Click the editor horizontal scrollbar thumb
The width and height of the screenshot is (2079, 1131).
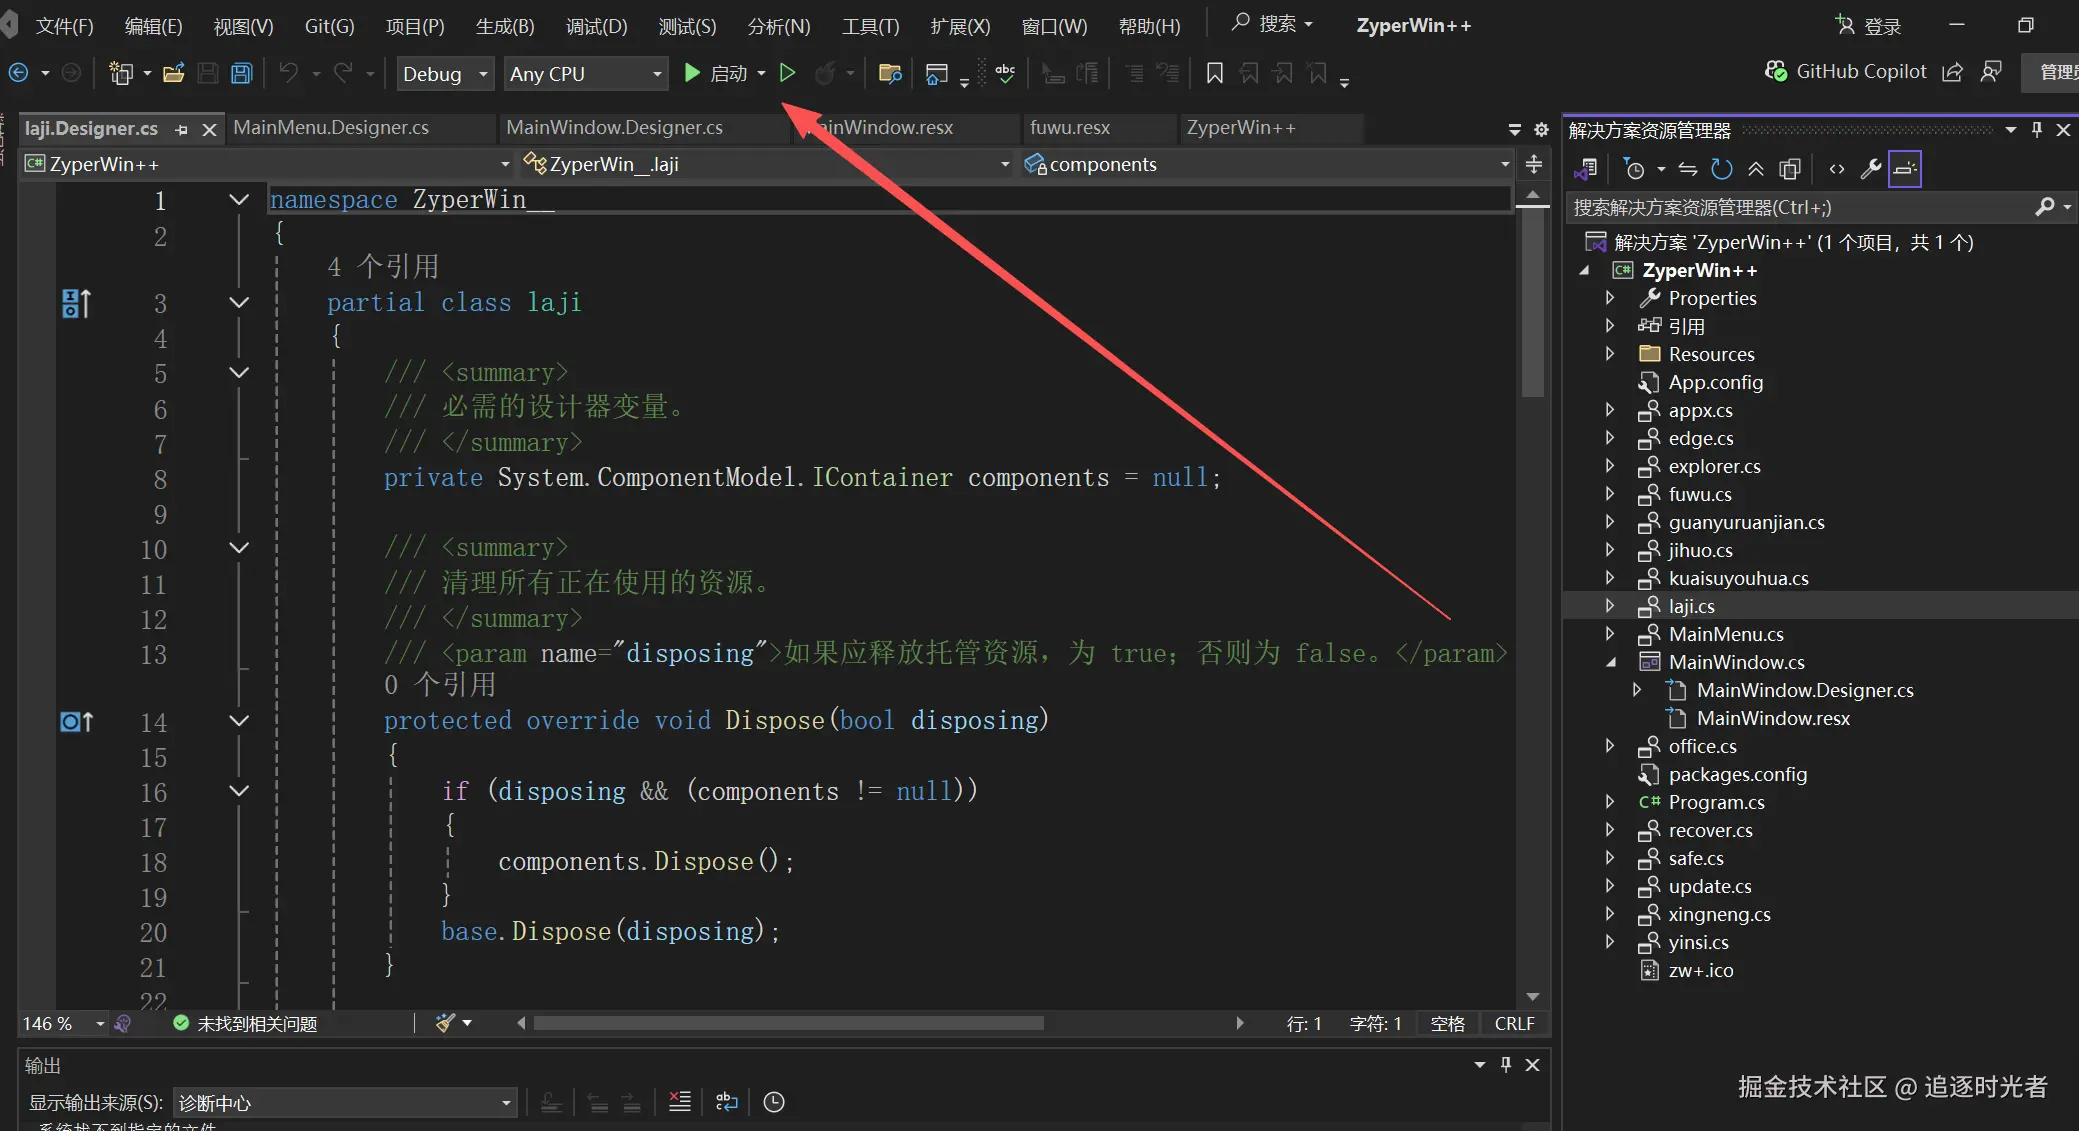pyautogui.click(x=788, y=1023)
